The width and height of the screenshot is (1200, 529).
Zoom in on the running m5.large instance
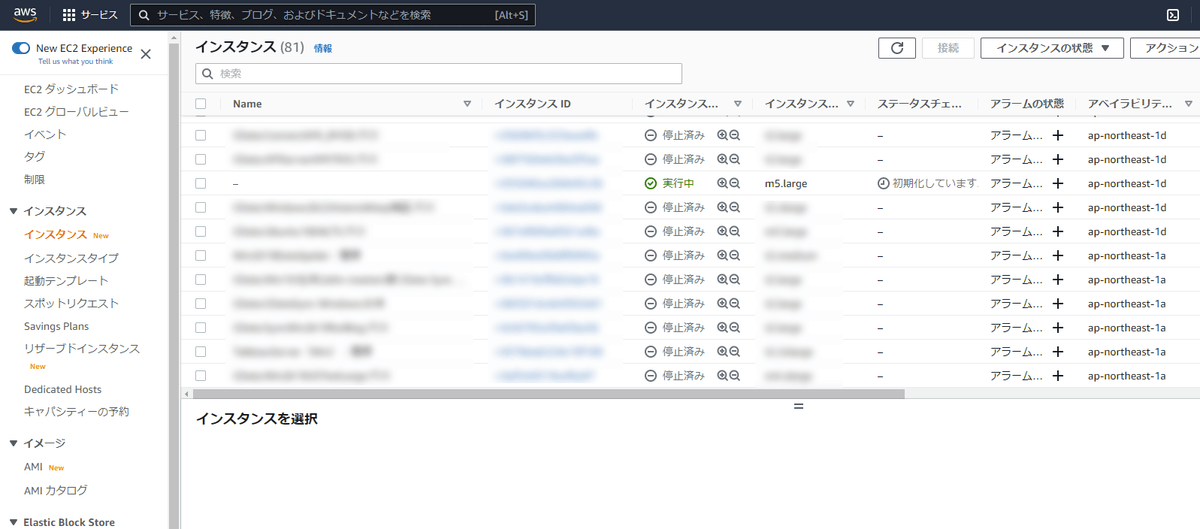pyautogui.click(x=722, y=183)
